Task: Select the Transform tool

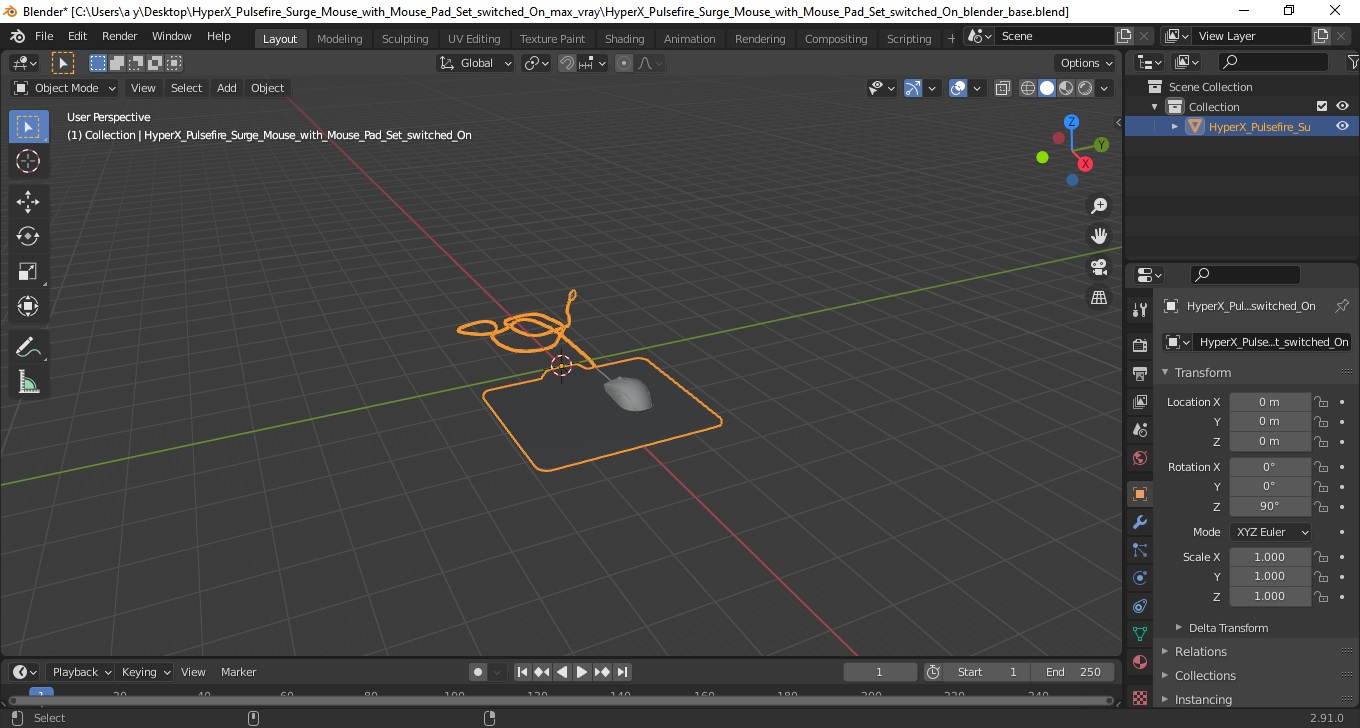Action: 28,306
